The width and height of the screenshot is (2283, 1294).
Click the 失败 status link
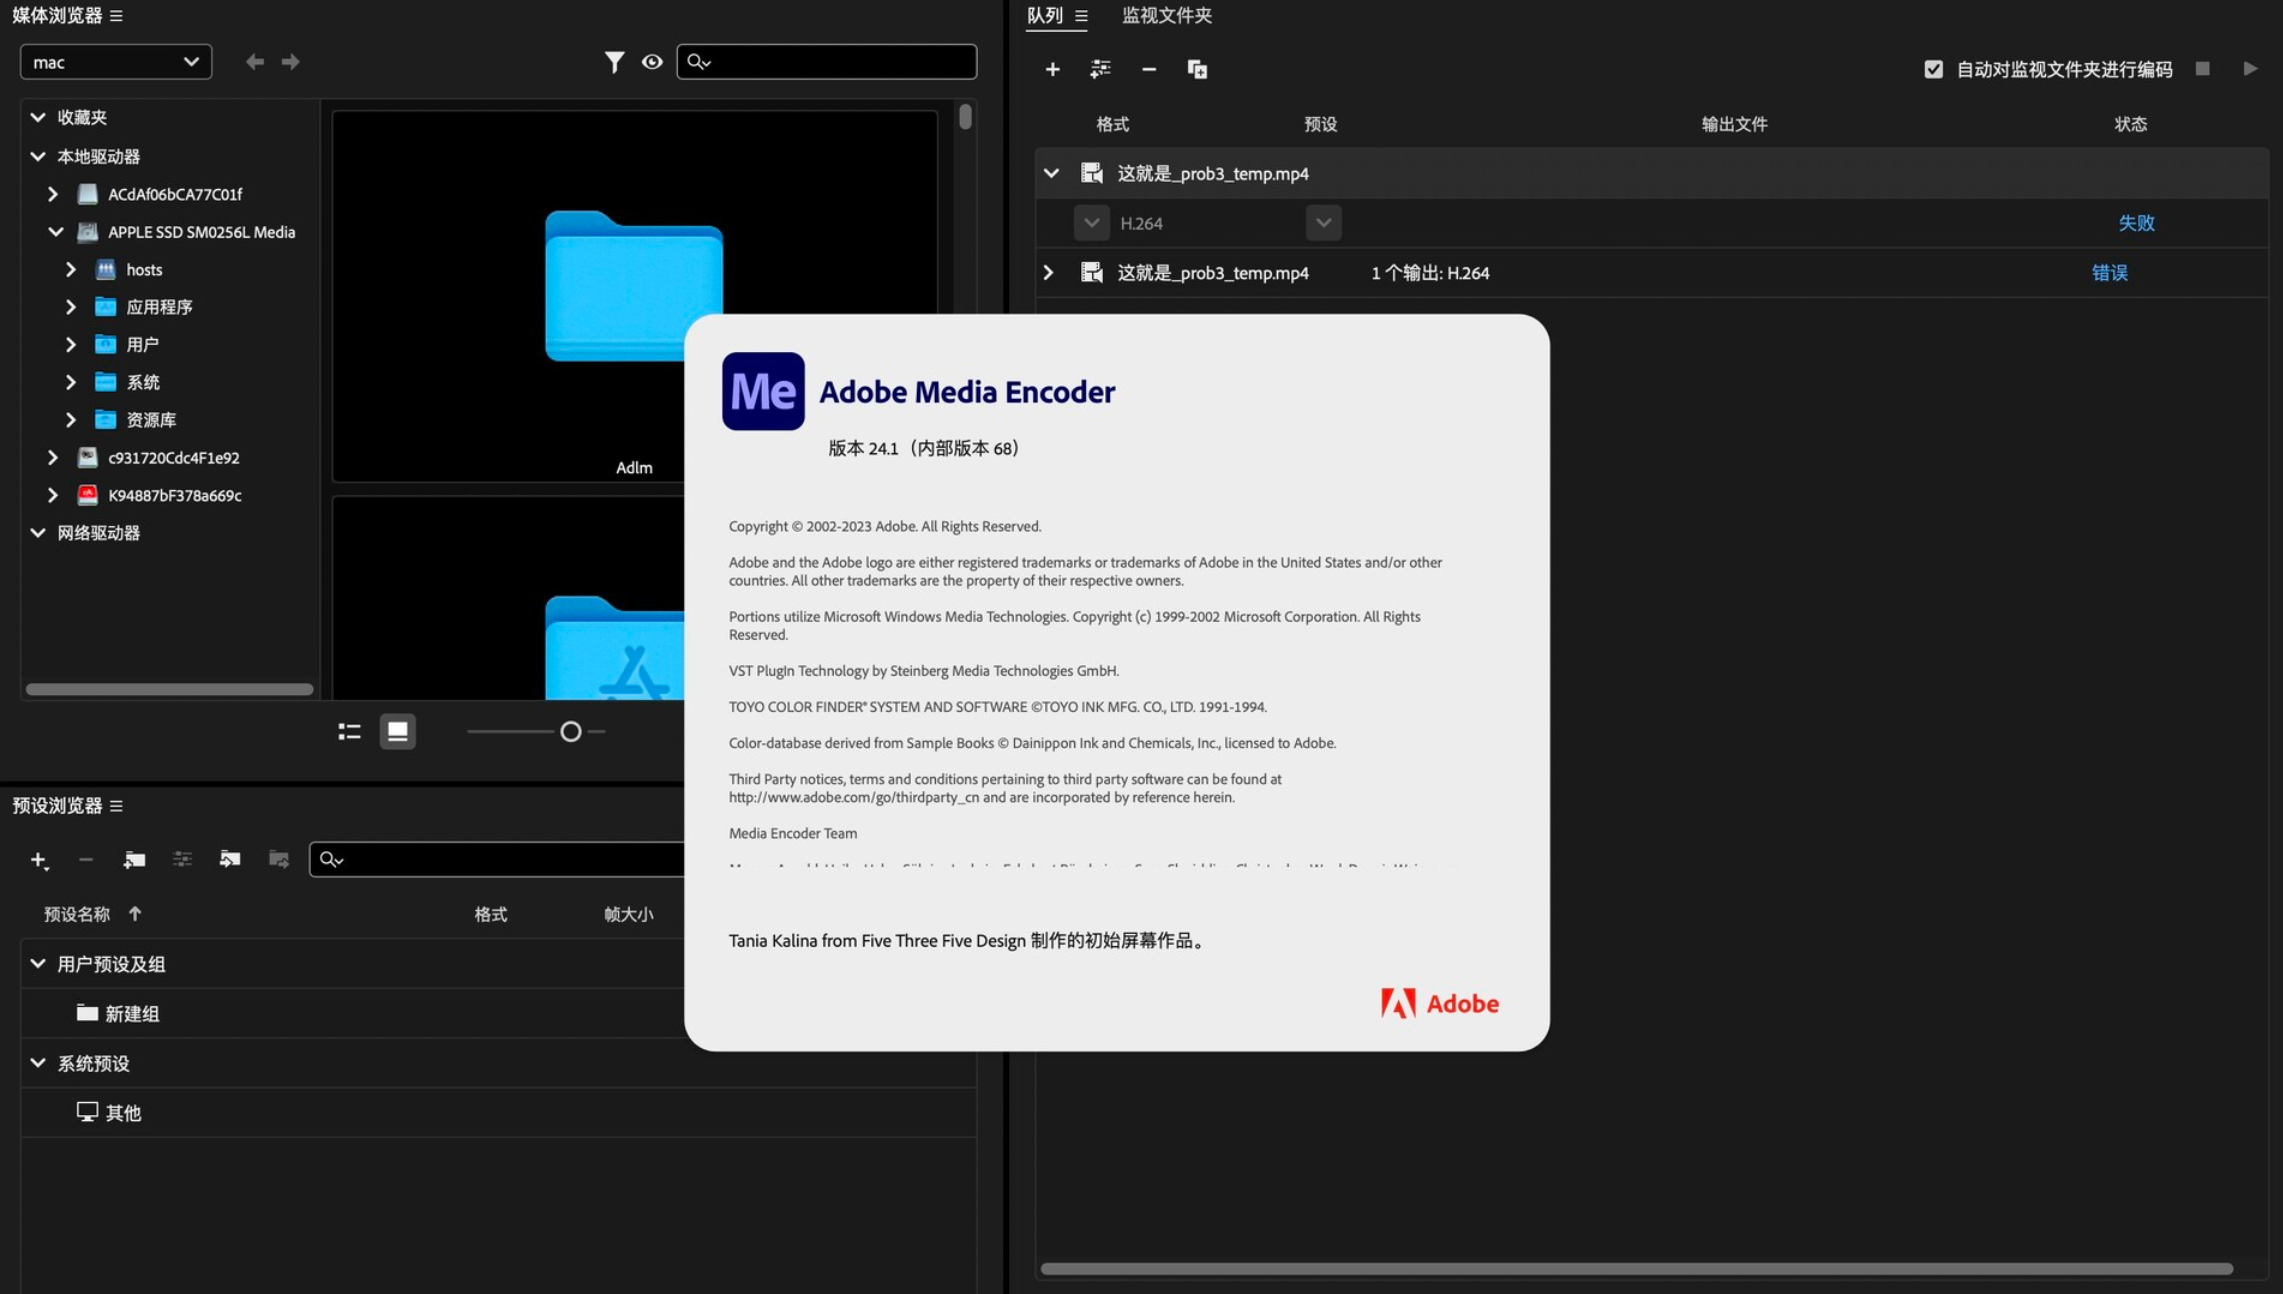[x=2135, y=223]
